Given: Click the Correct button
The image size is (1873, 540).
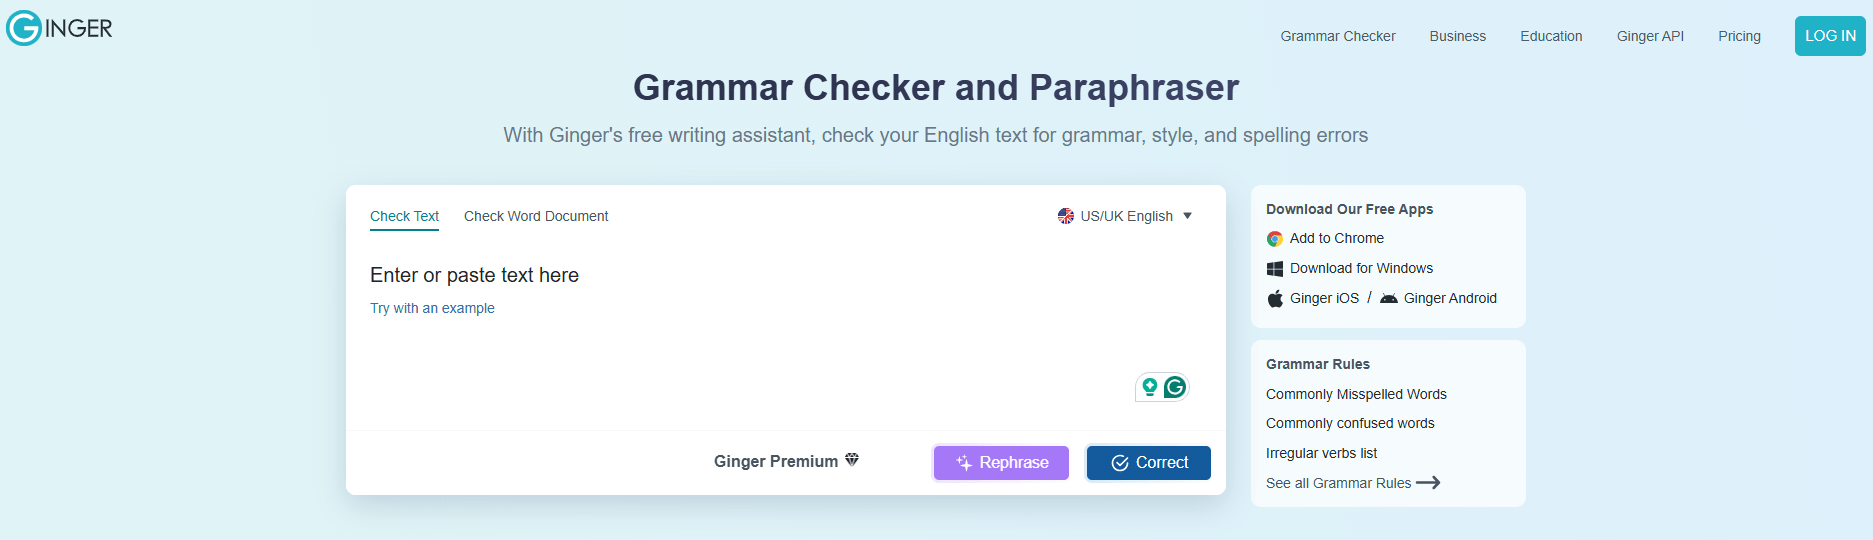Looking at the screenshot, I should pos(1149,463).
